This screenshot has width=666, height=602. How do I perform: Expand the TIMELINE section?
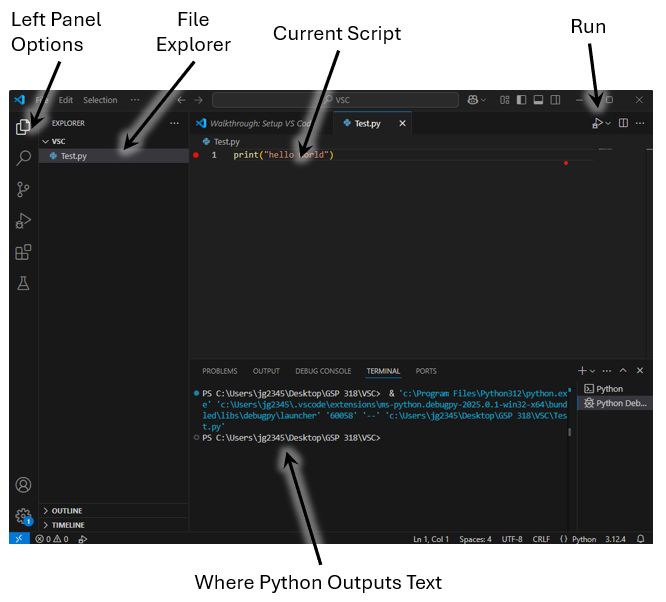67,525
